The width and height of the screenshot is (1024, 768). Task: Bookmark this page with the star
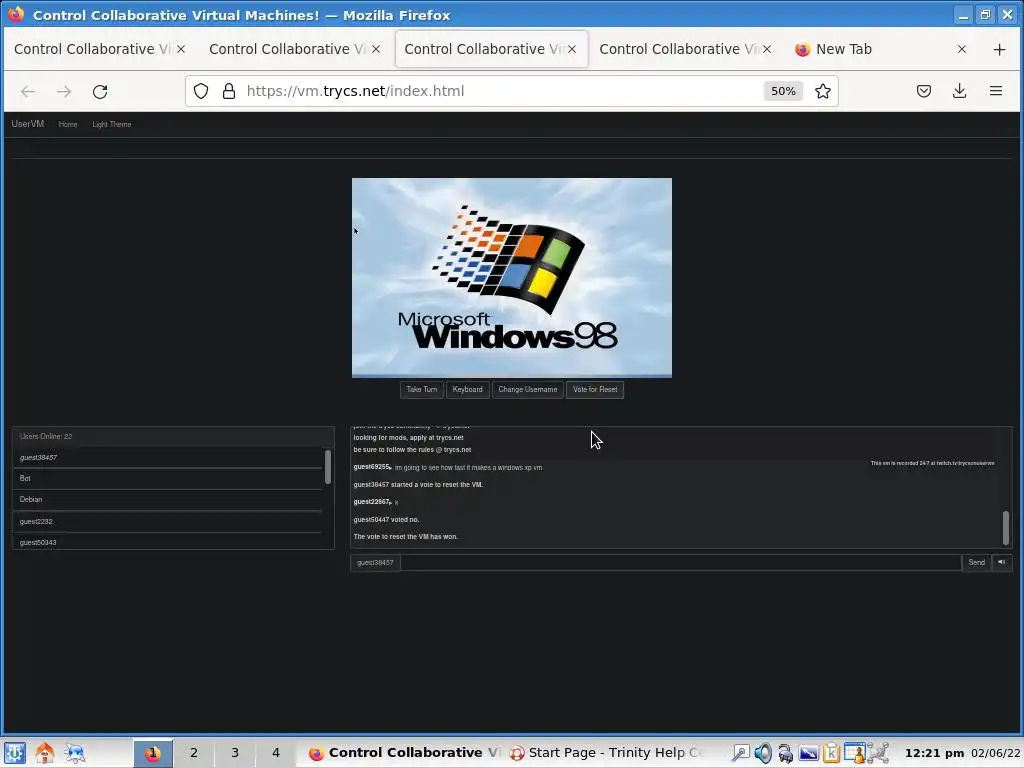tap(823, 91)
